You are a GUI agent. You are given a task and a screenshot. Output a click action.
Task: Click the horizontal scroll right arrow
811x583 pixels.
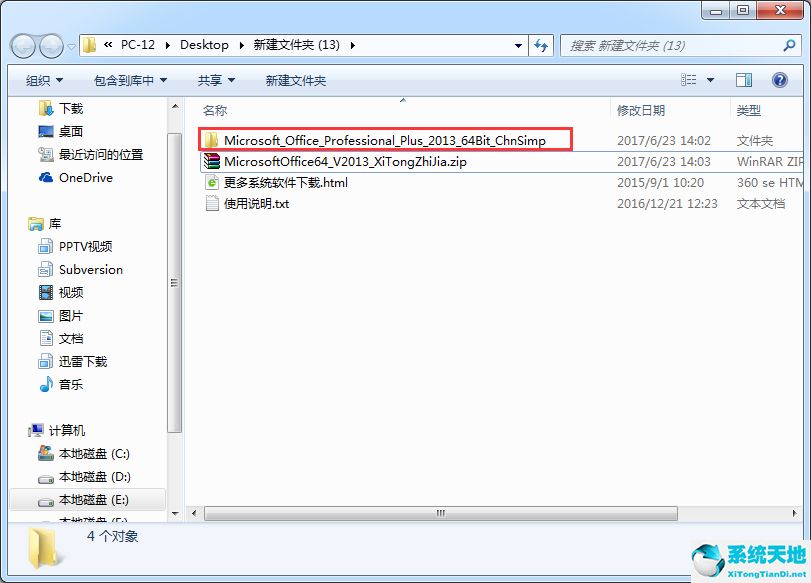(x=794, y=514)
